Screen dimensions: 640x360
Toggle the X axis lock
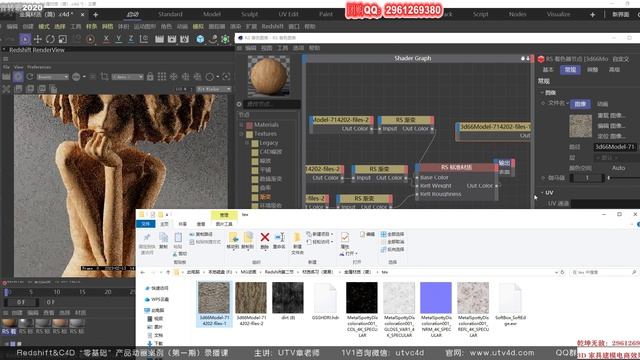106,39
